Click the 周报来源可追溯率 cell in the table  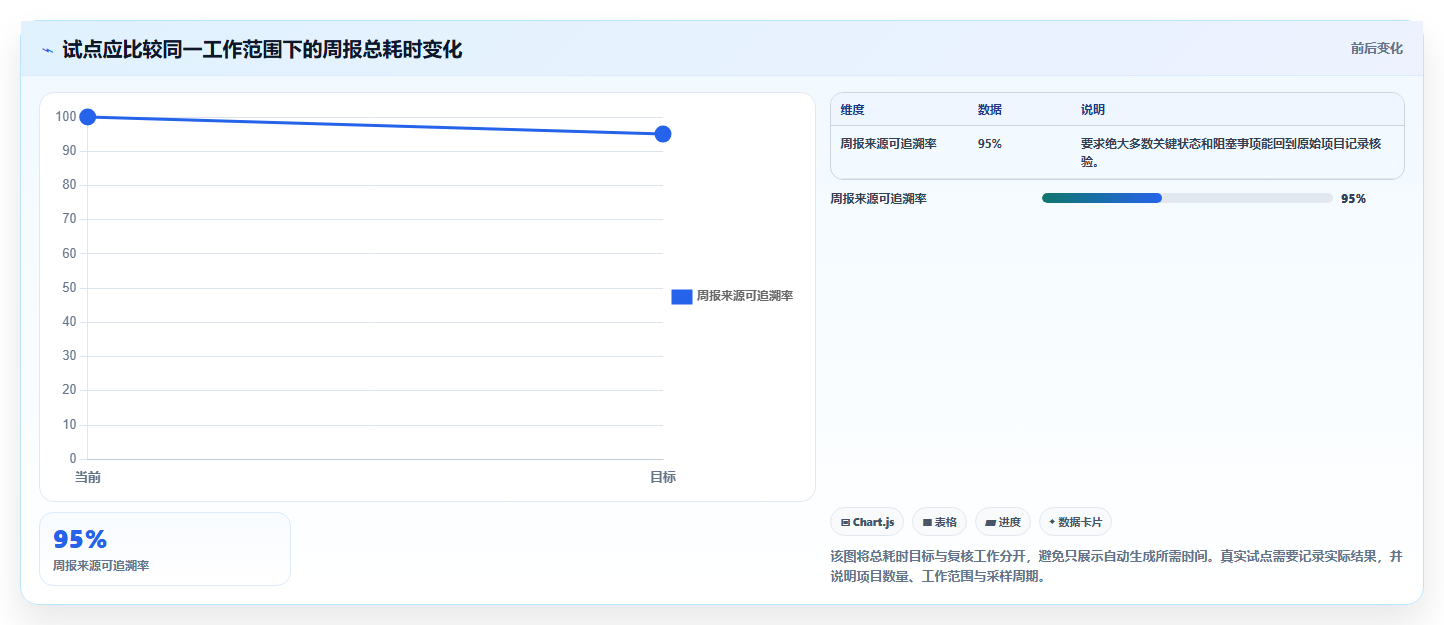click(889, 144)
